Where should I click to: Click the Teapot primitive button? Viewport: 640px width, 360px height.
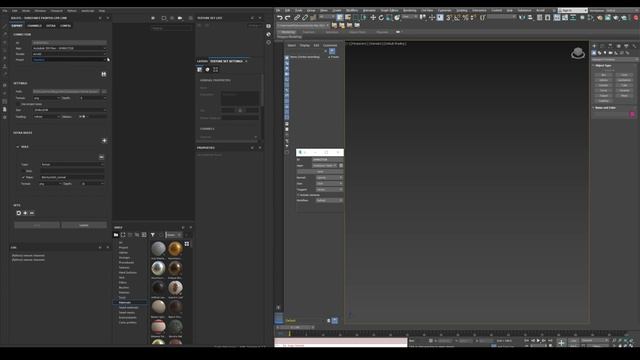604,96
